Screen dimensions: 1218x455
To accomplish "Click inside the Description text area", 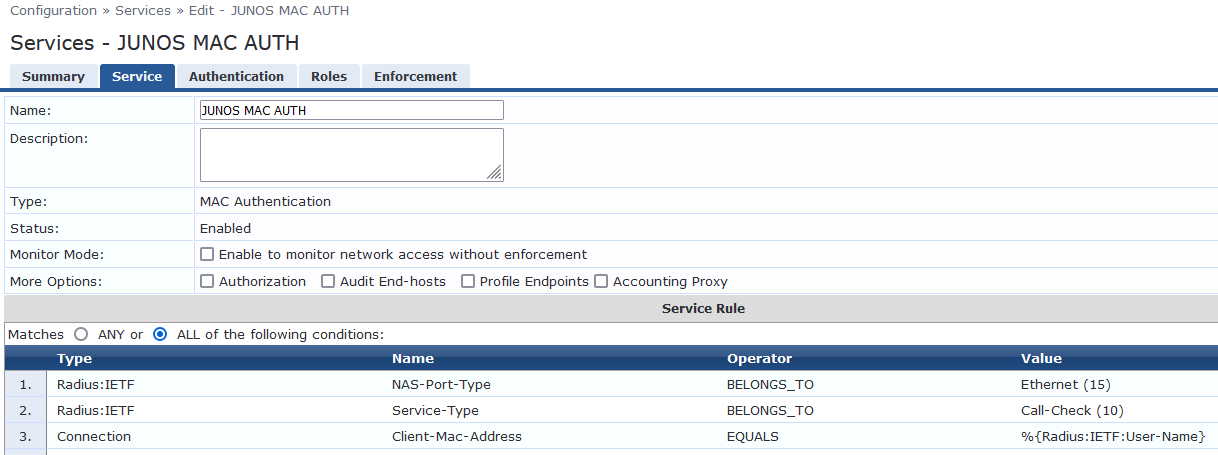I will 351,155.
